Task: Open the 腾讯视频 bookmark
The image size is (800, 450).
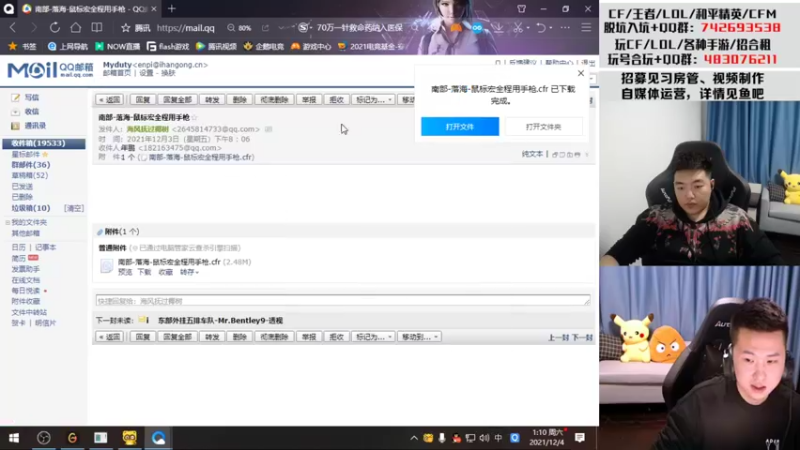Action: 216,46
